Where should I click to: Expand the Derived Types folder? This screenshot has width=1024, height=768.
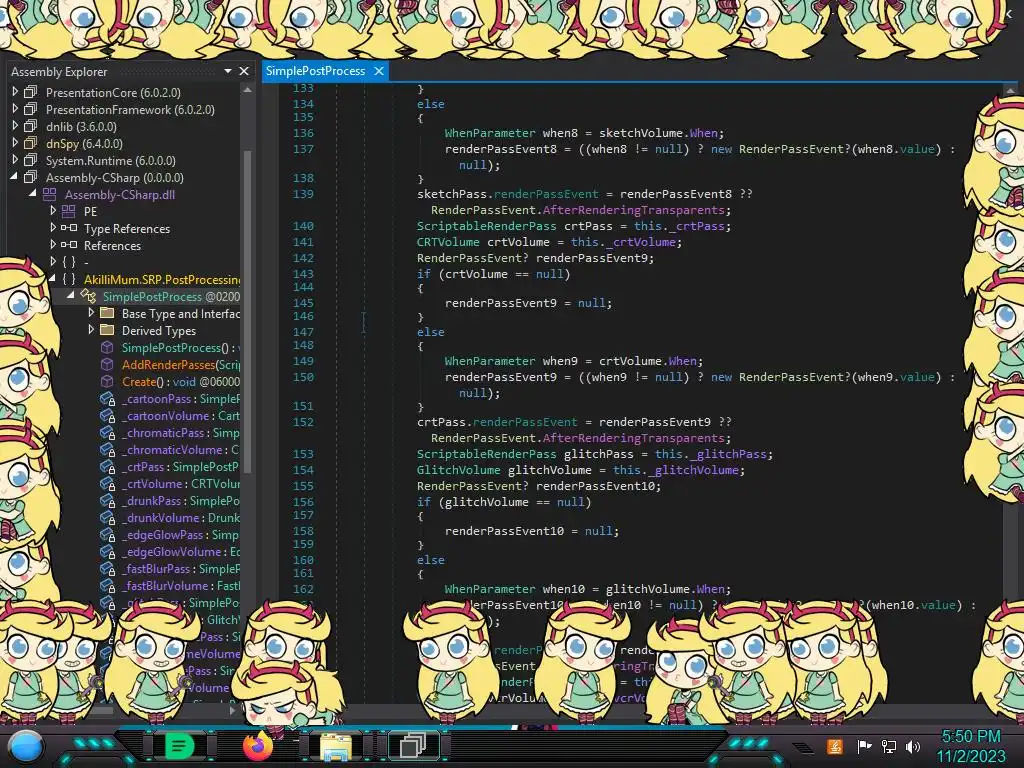[x=91, y=330]
